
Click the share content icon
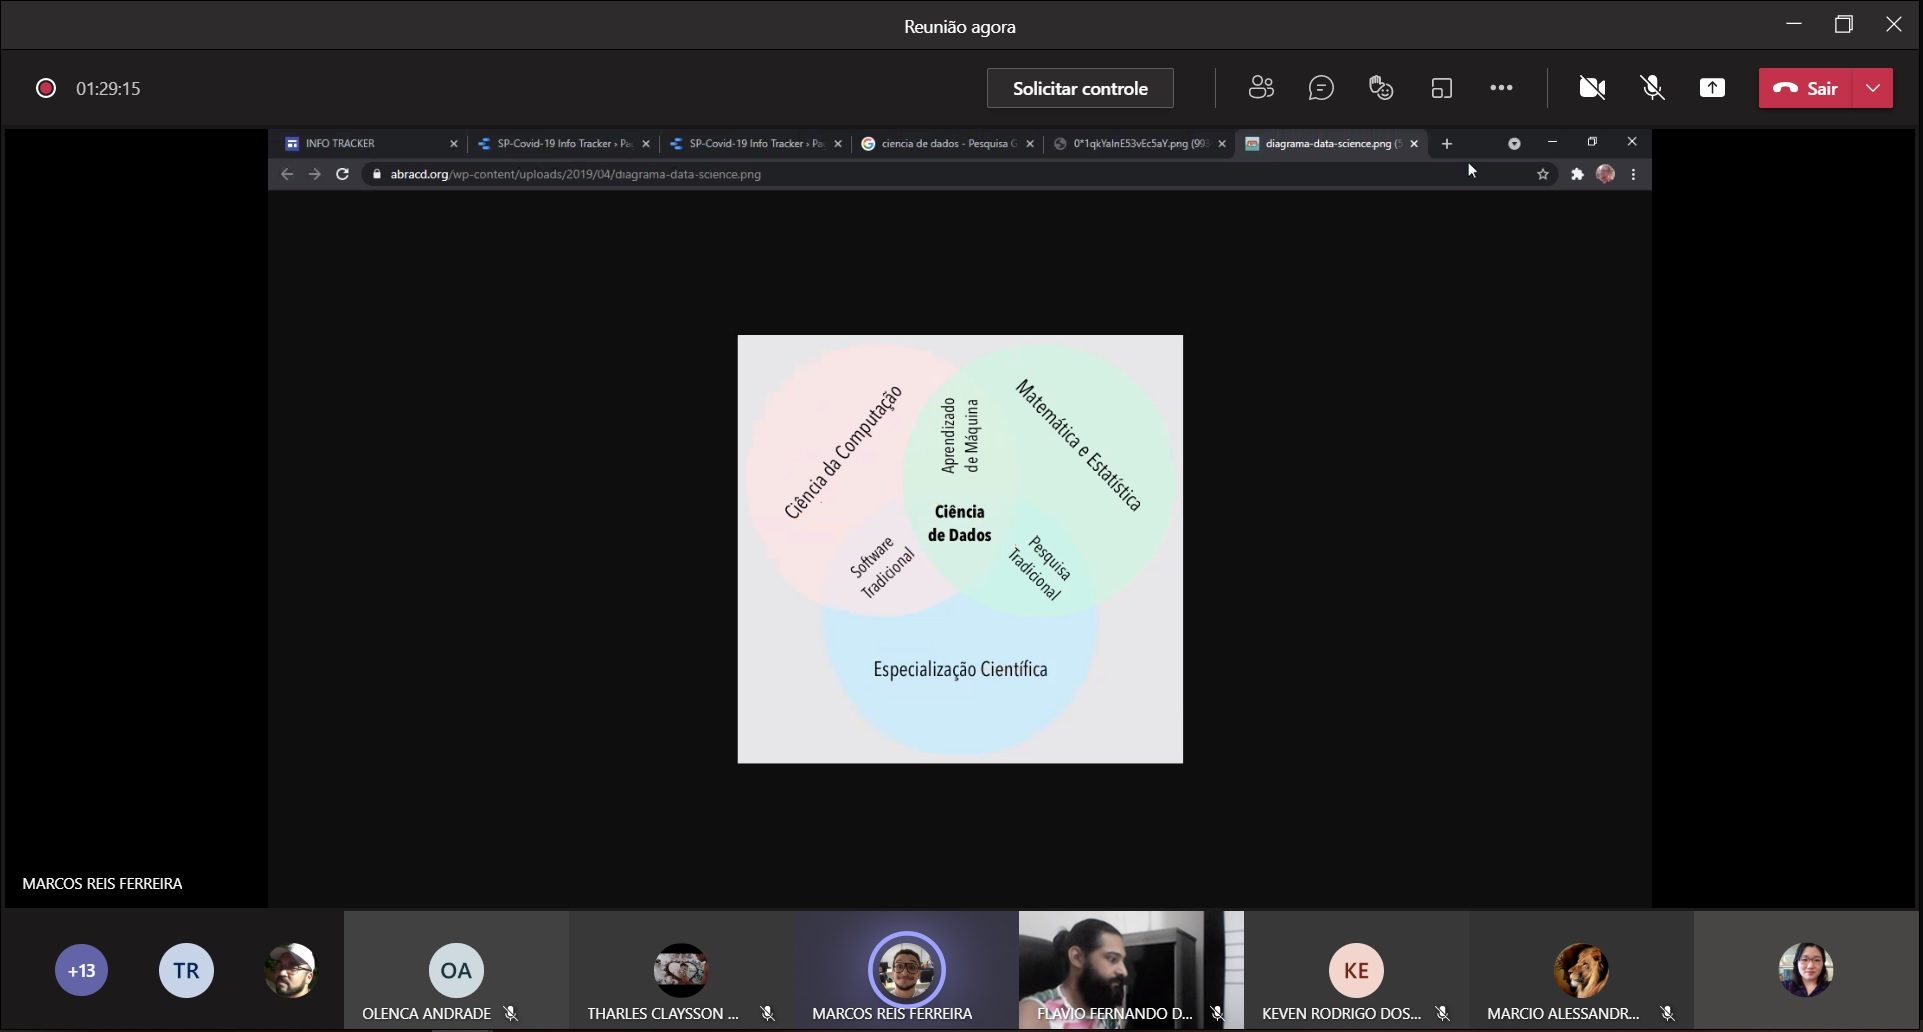tap(1712, 88)
